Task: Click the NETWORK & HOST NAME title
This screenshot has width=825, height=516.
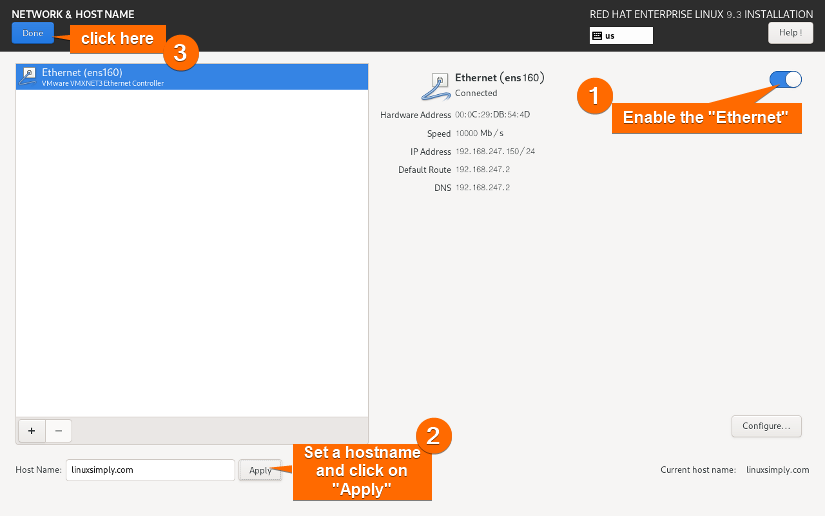Action: point(73,14)
